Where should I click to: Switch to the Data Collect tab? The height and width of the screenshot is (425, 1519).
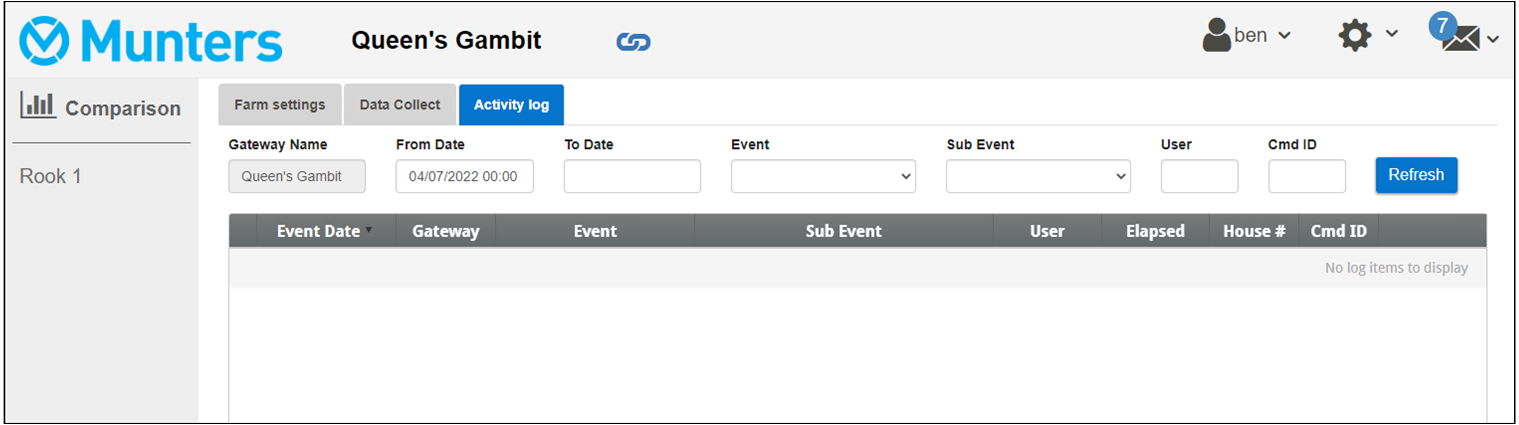click(400, 105)
